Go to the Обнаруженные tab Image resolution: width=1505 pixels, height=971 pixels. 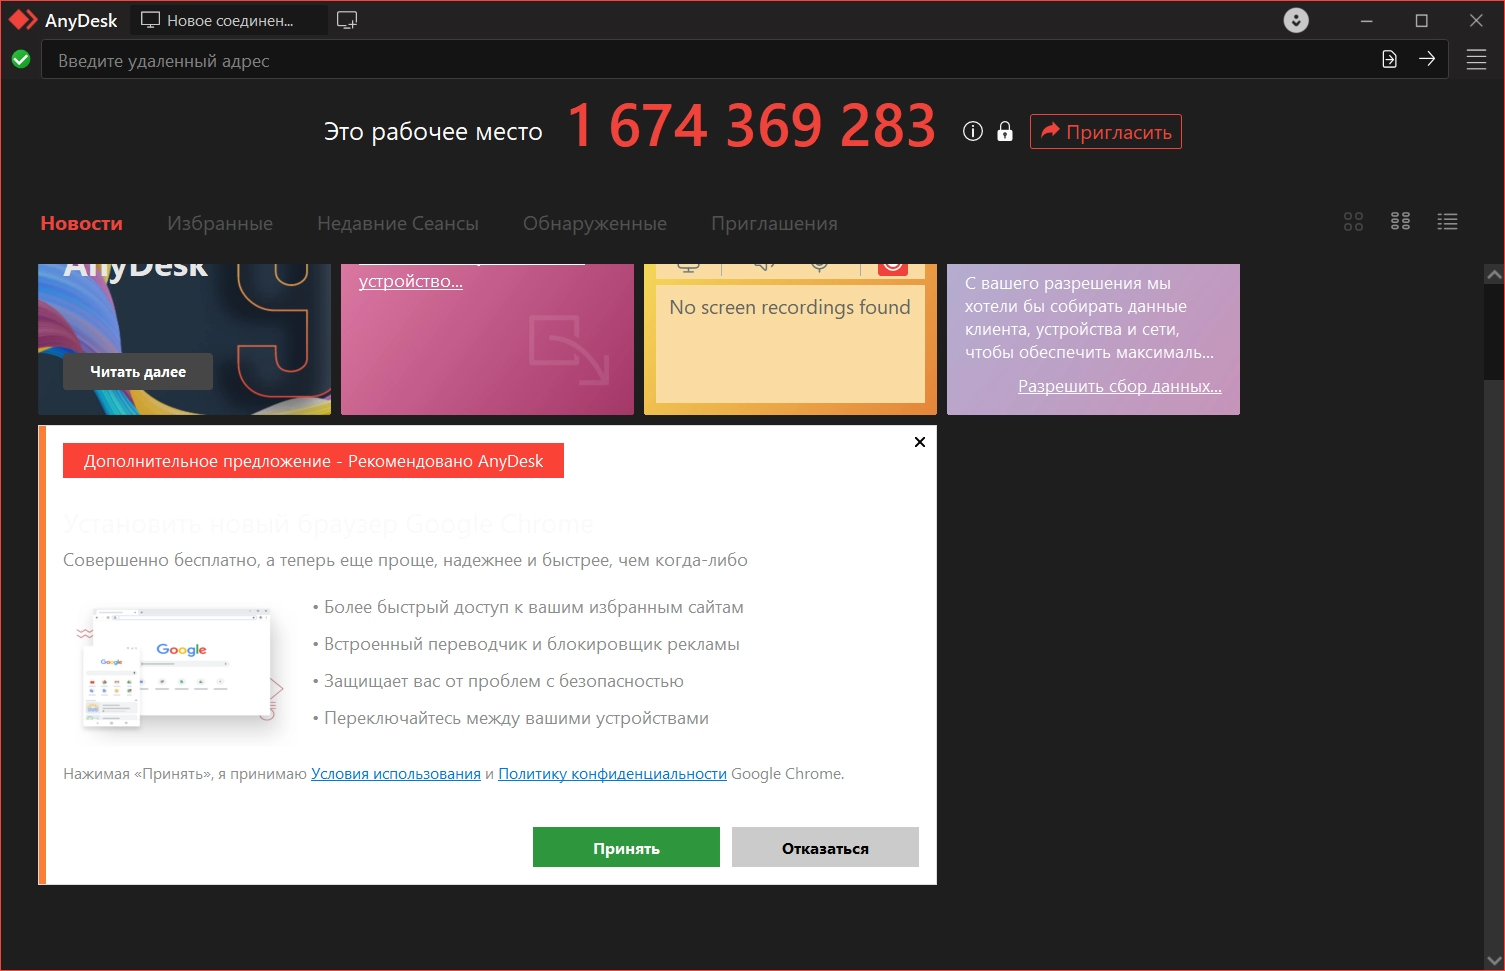595,223
